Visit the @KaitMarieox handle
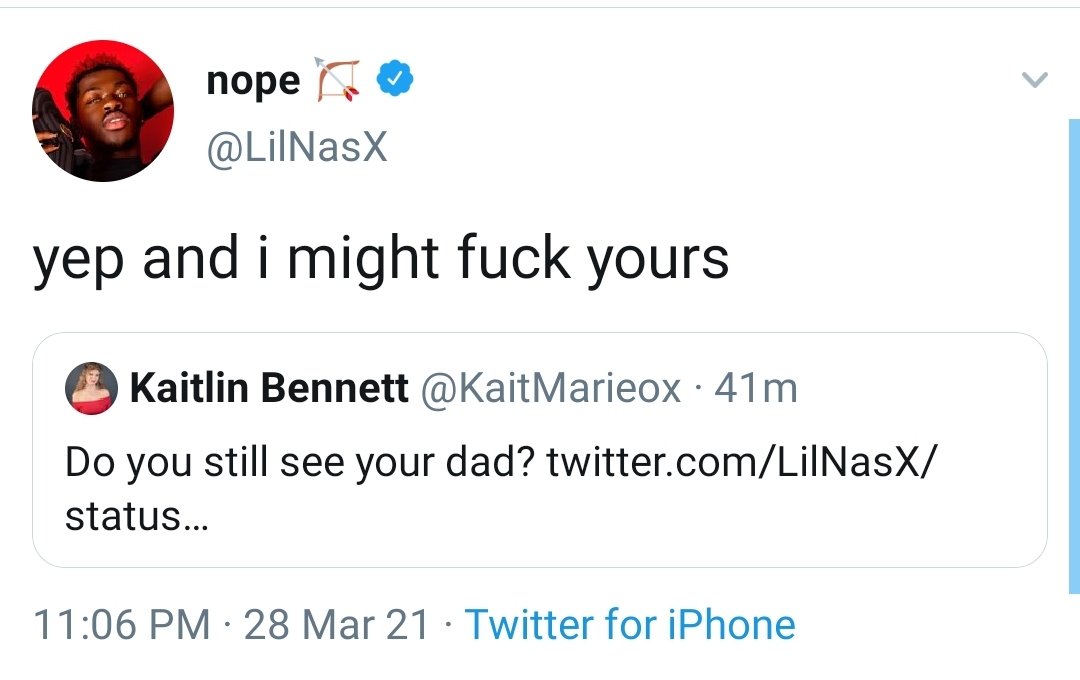 pyautogui.click(x=553, y=388)
